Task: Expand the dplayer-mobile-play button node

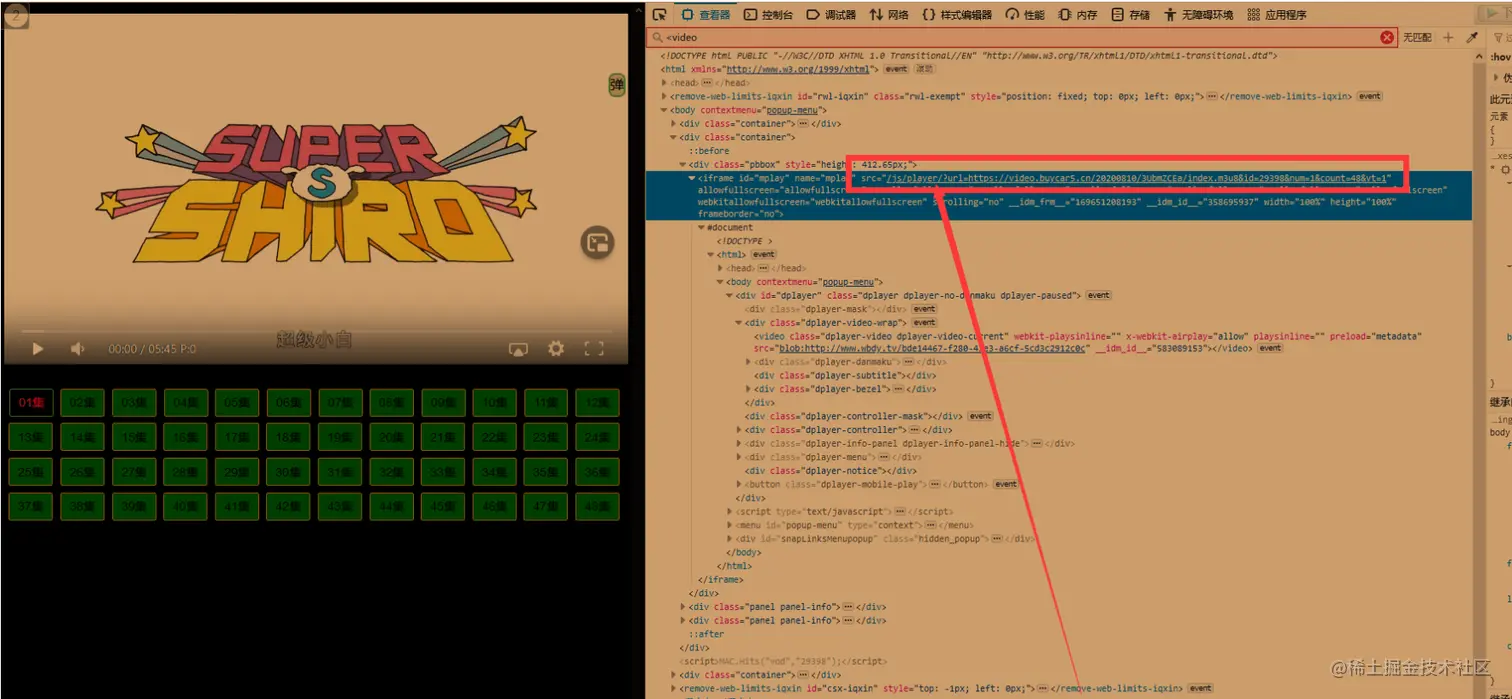Action: [x=739, y=484]
